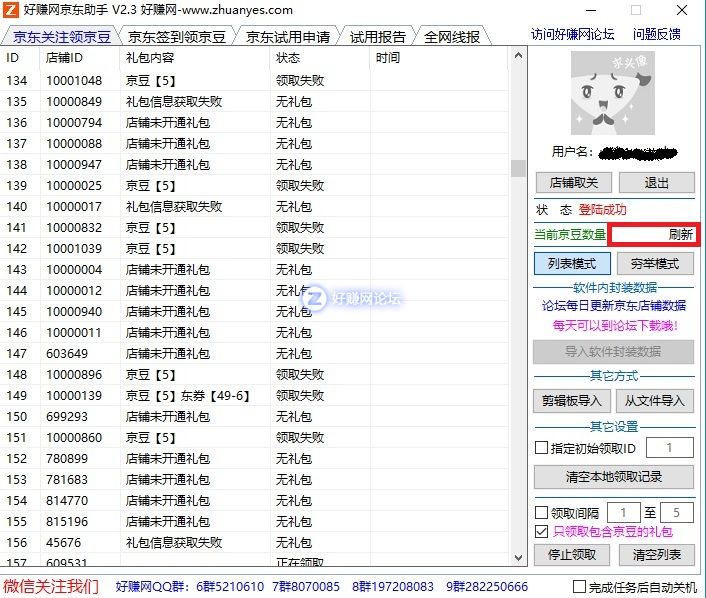Select row with store ID 603649
The width and height of the screenshot is (706, 598).
254,353
